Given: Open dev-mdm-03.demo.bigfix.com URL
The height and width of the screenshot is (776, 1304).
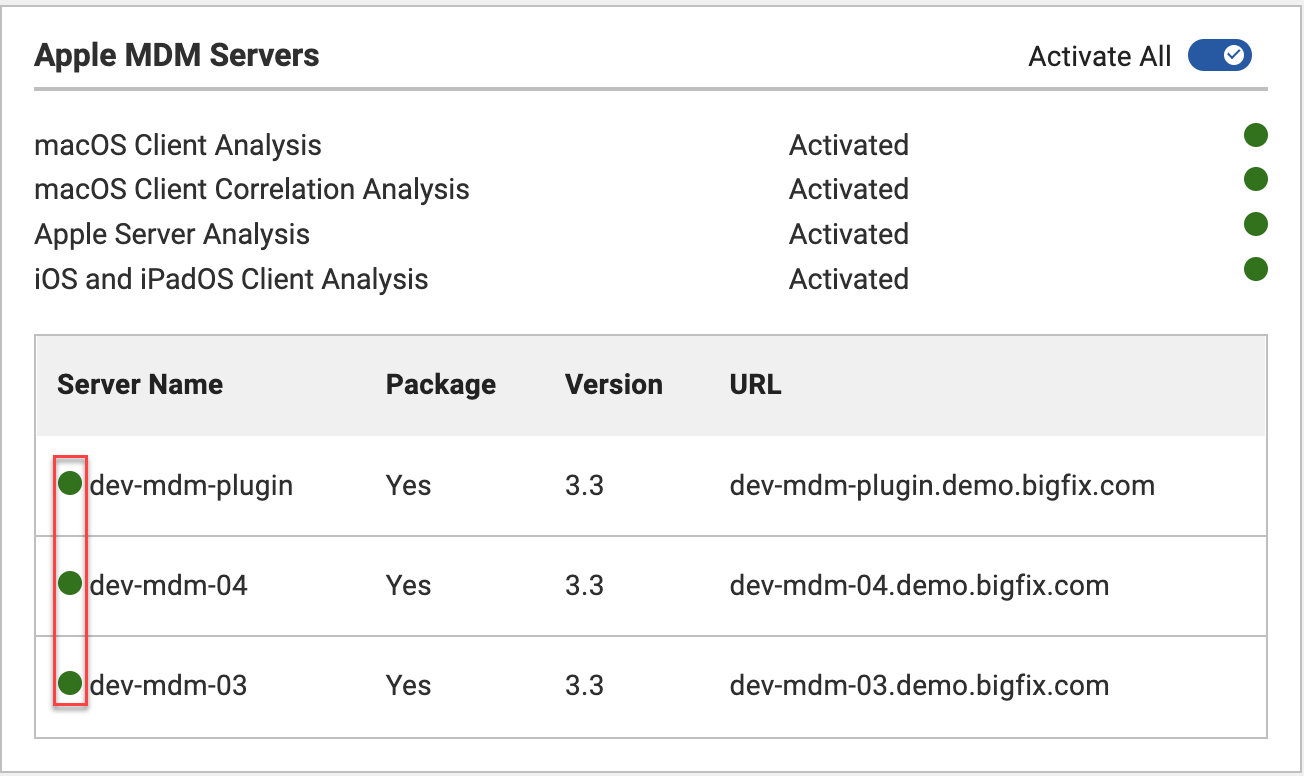Looking at the screenshot, I should point(919,686).
